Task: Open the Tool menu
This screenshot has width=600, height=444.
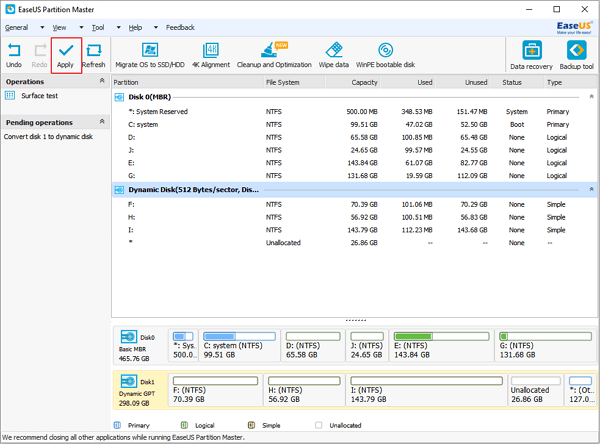Action: coord(98,28)
